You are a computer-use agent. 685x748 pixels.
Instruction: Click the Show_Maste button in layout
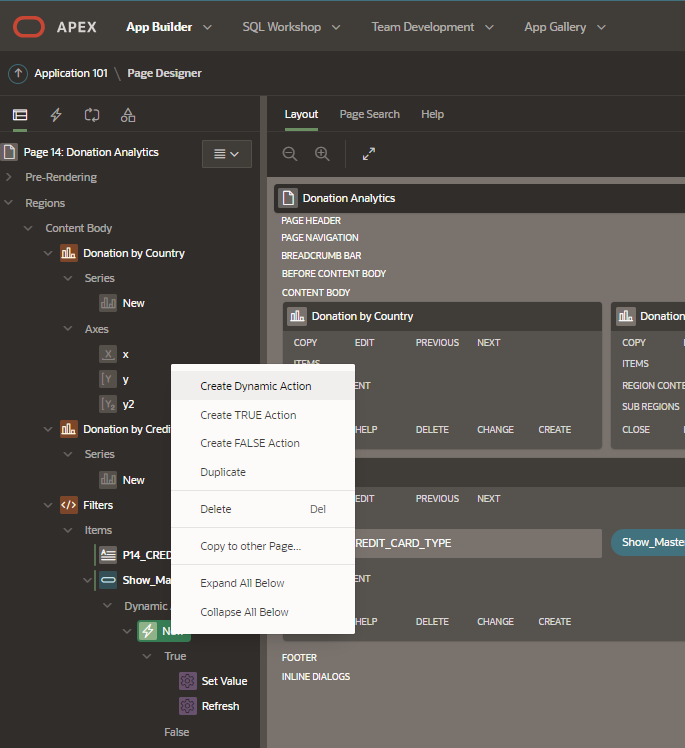(648, 542)
